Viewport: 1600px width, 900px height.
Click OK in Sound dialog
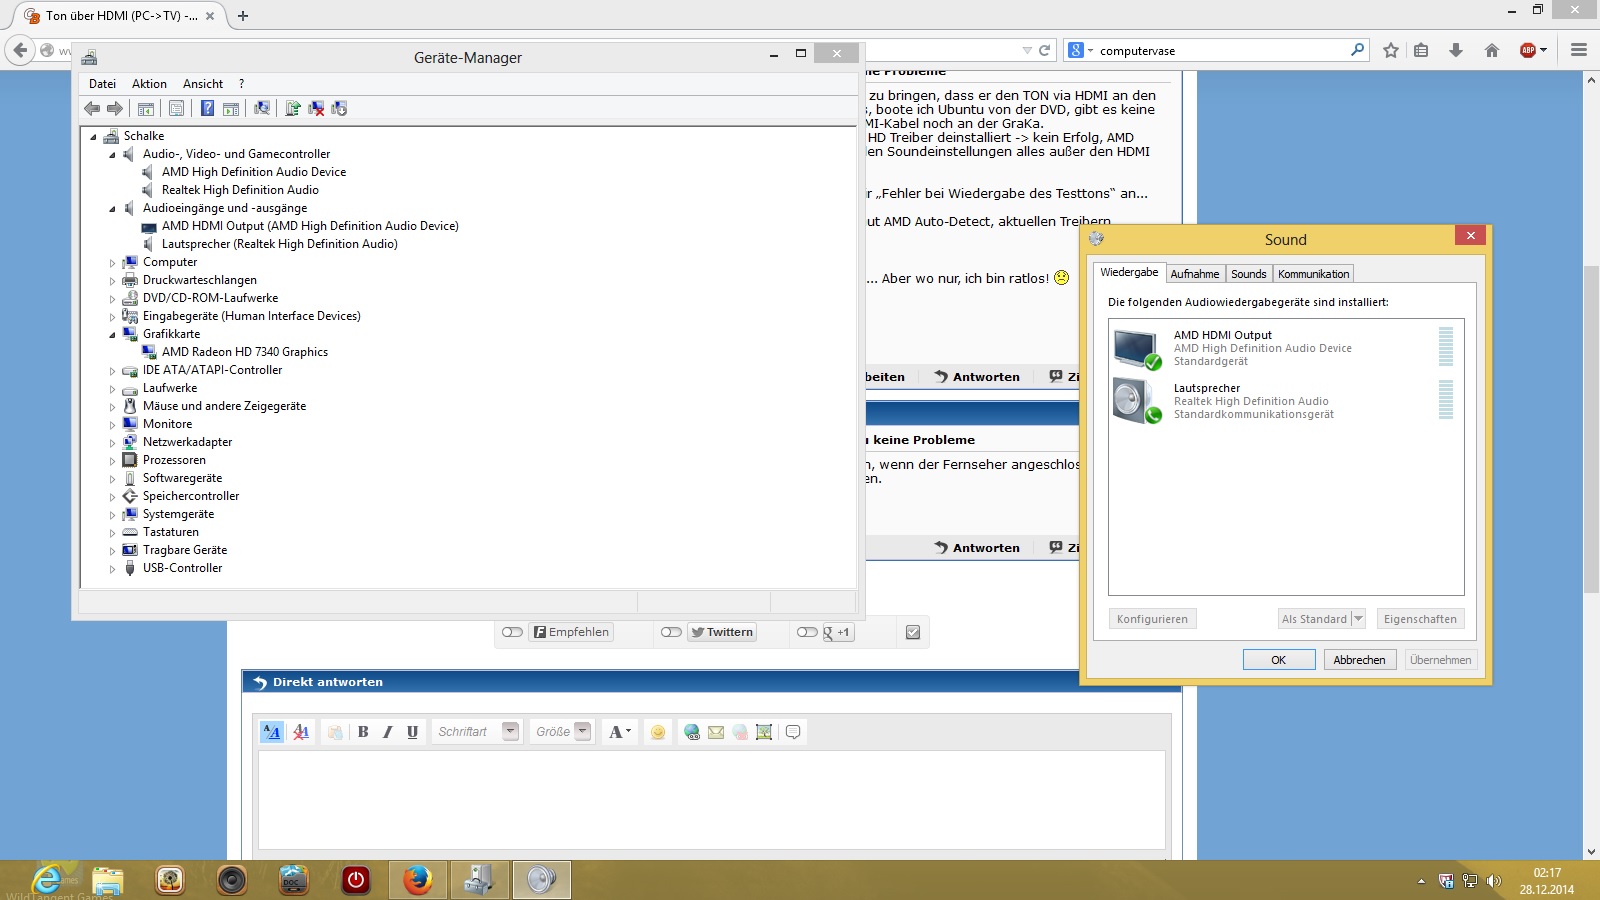[x=1279, y=660]
